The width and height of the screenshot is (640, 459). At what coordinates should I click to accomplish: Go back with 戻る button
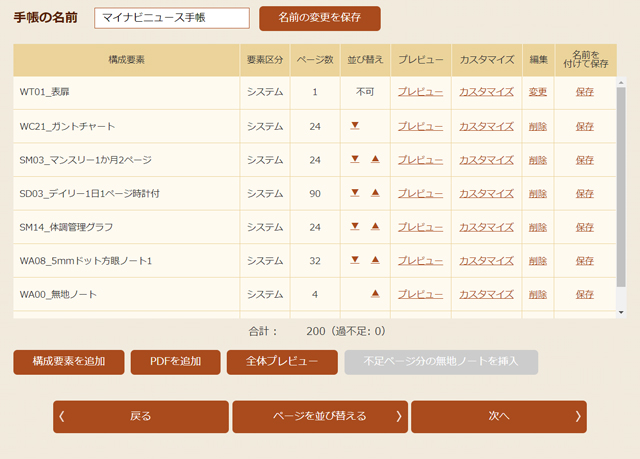pos(140,416)
